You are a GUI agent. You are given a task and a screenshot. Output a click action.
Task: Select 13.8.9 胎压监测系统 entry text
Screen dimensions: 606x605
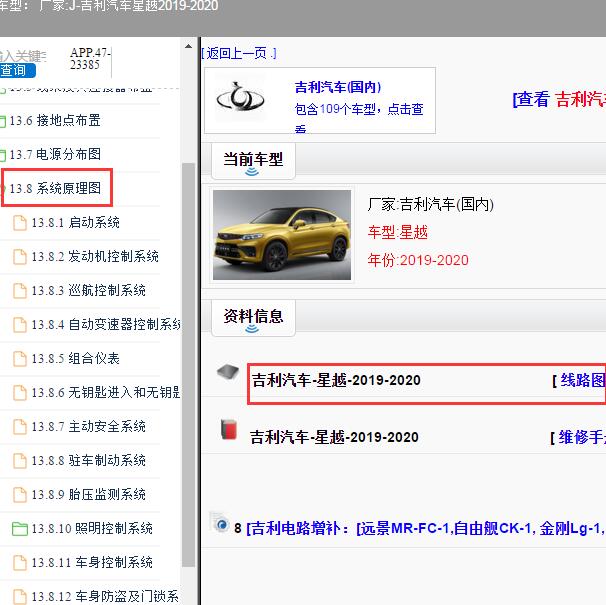[x=89, y=494]
